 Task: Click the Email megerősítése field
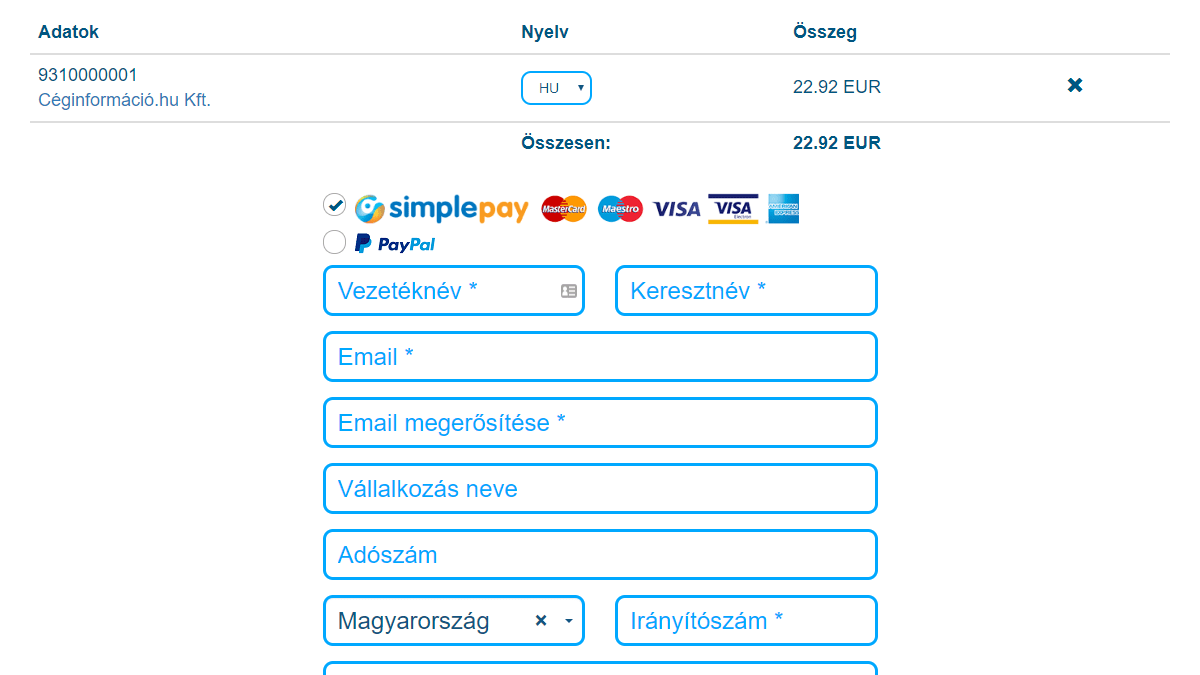pos(600,423)
